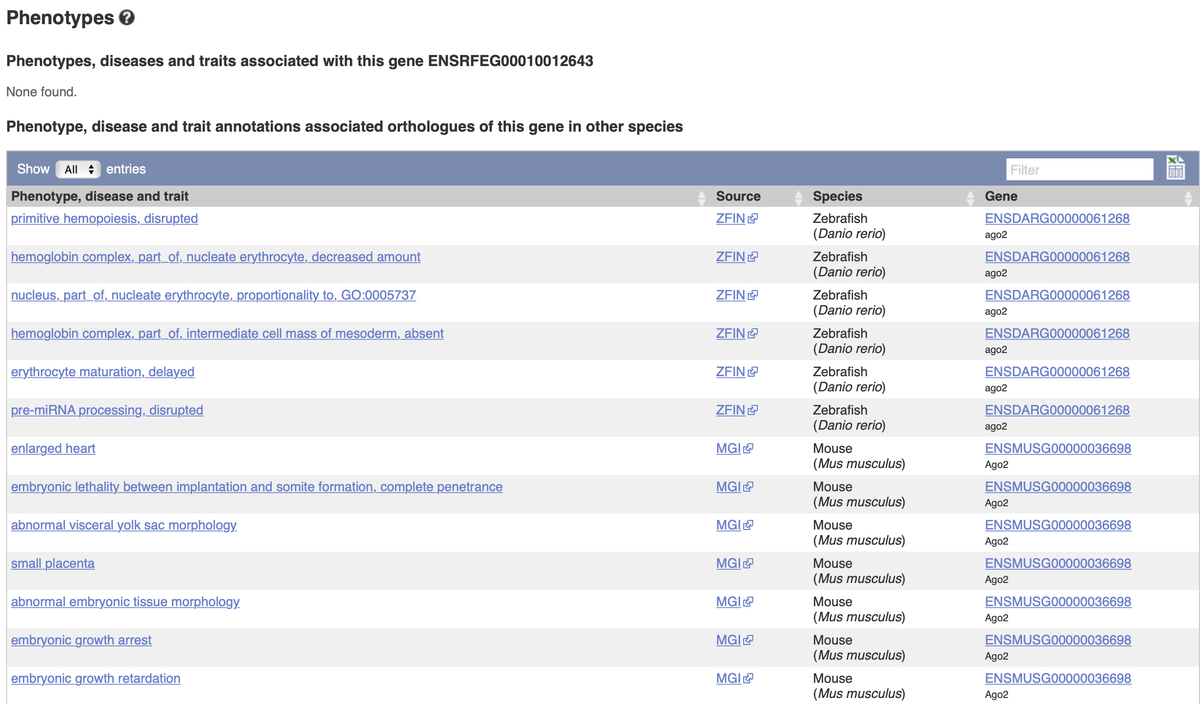Open ENSMUSG00000036698 in small placenta row
1200x704 pixels.
point(1058,563)
